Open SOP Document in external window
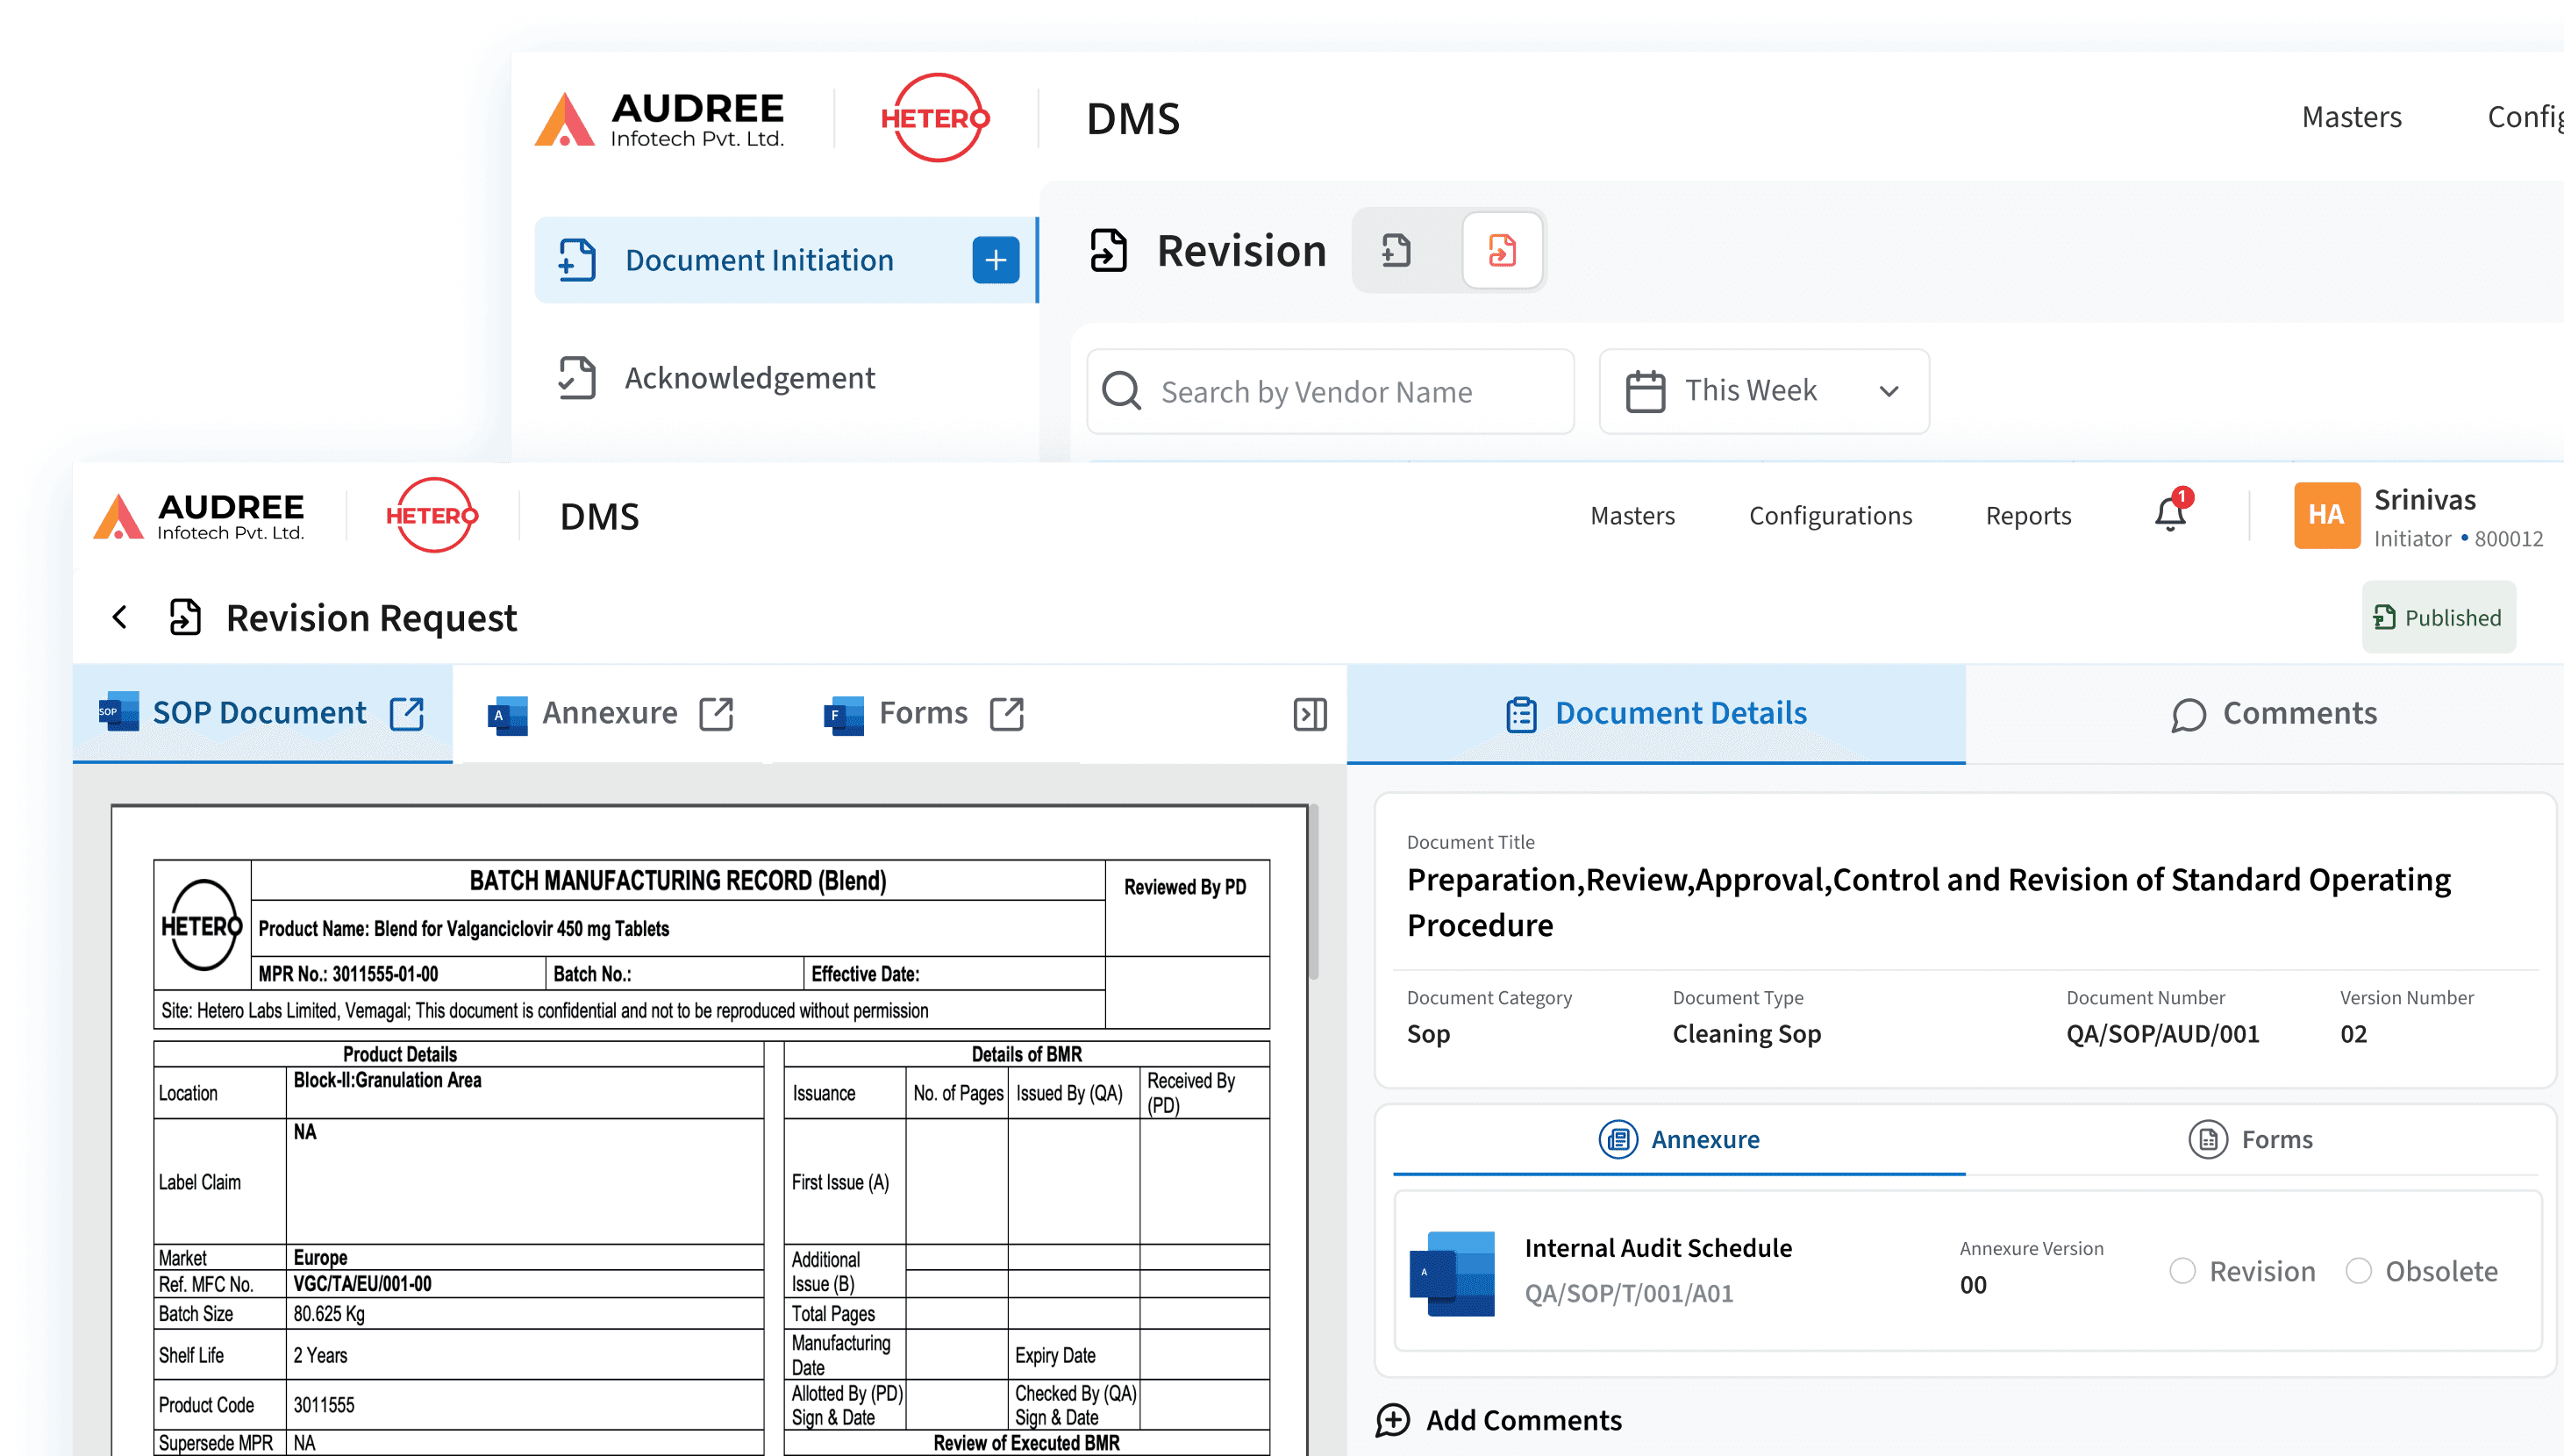The height and width of the screenshot is (1456, 2564). 407,714
